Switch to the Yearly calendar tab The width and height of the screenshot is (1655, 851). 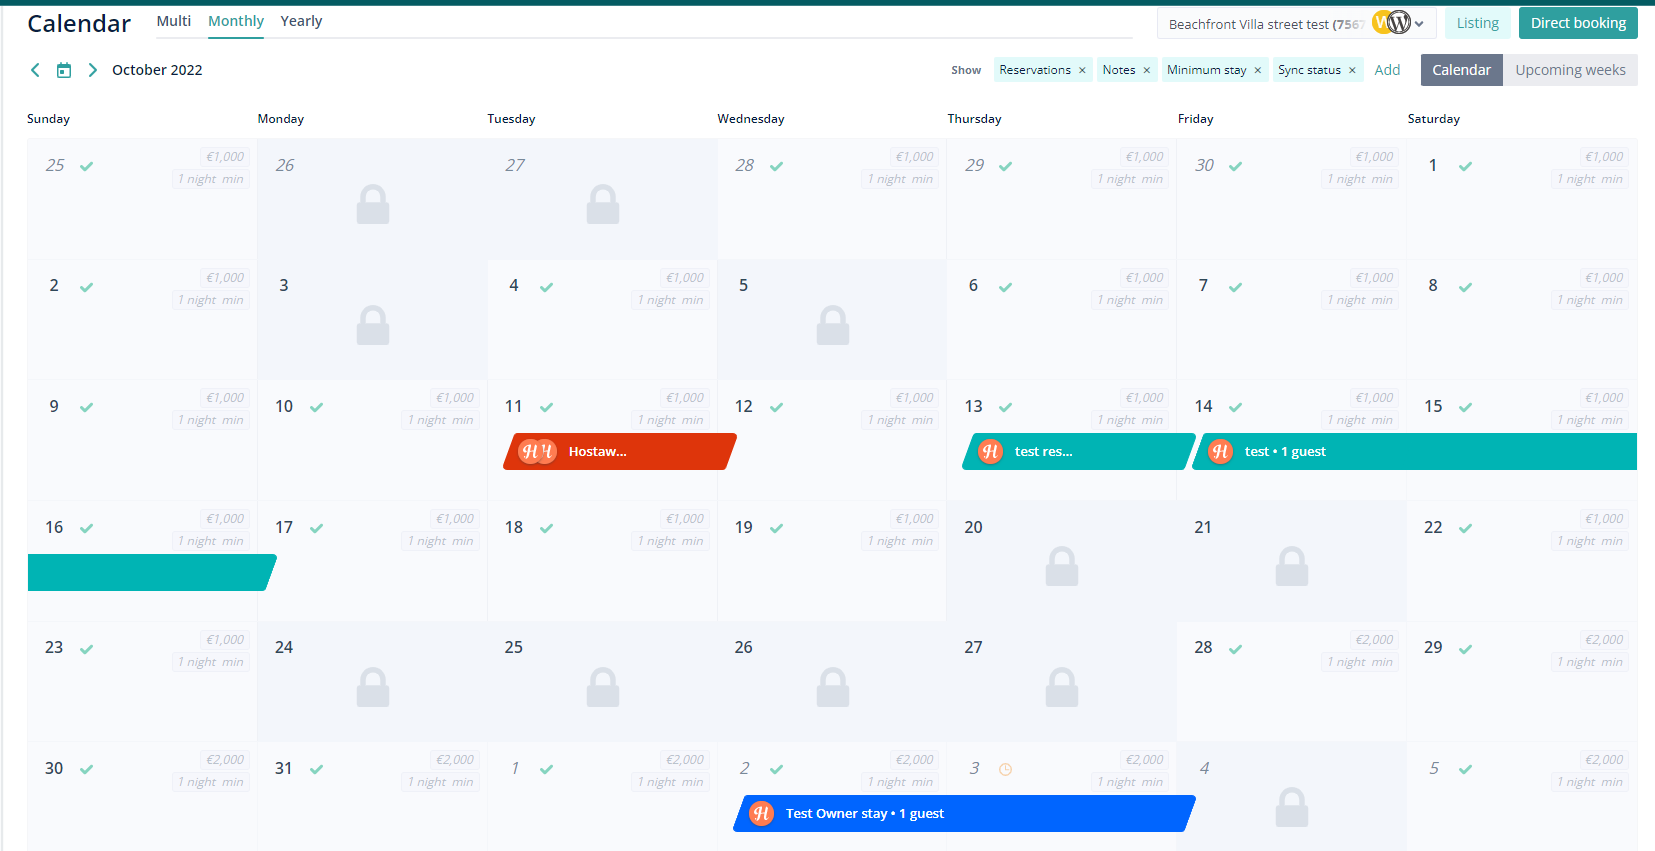301,21
